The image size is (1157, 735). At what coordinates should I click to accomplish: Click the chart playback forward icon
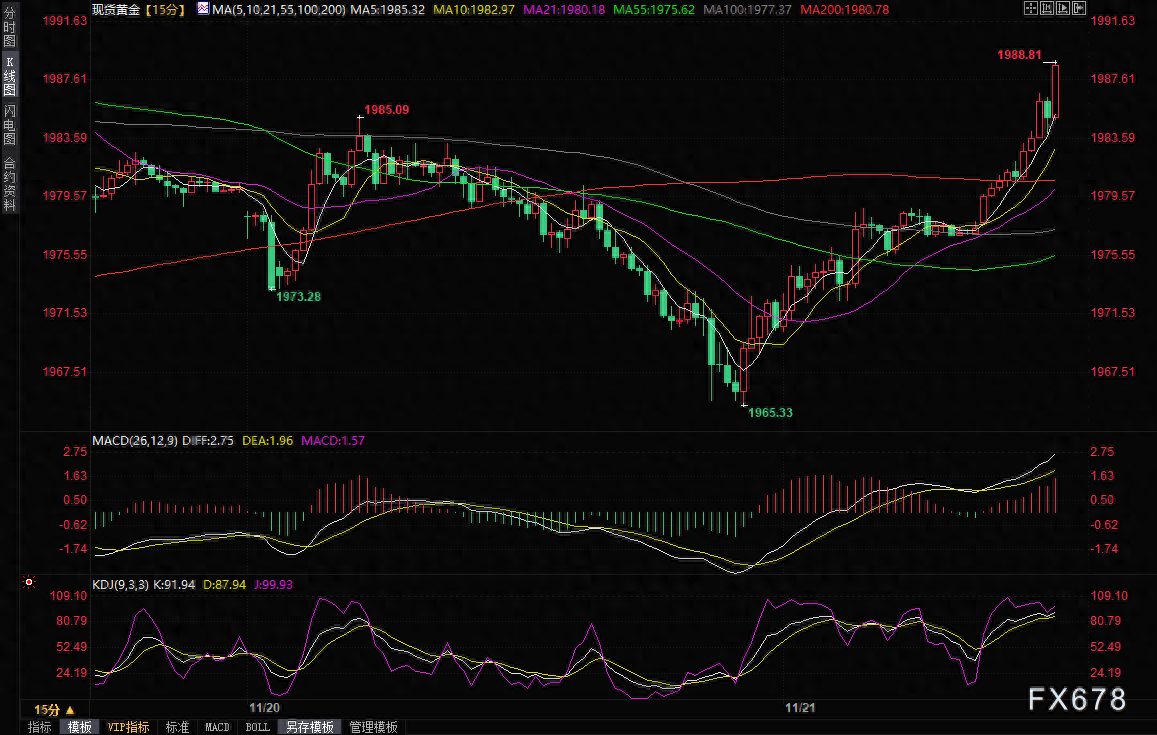coord(1063,8)
